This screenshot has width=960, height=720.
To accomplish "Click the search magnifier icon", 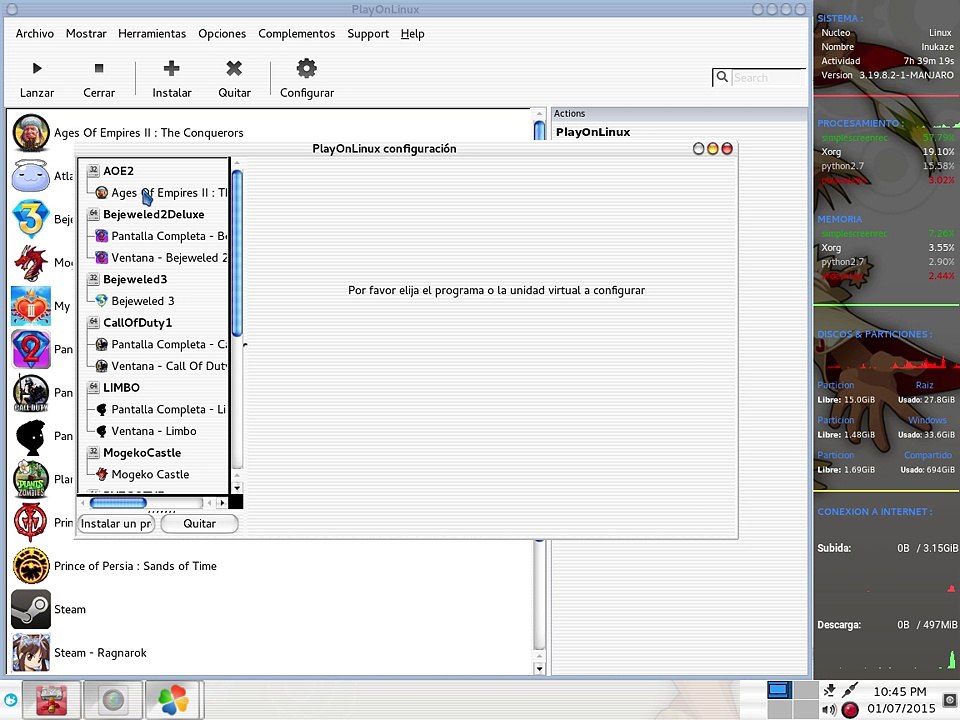I will tap(722, 77).
